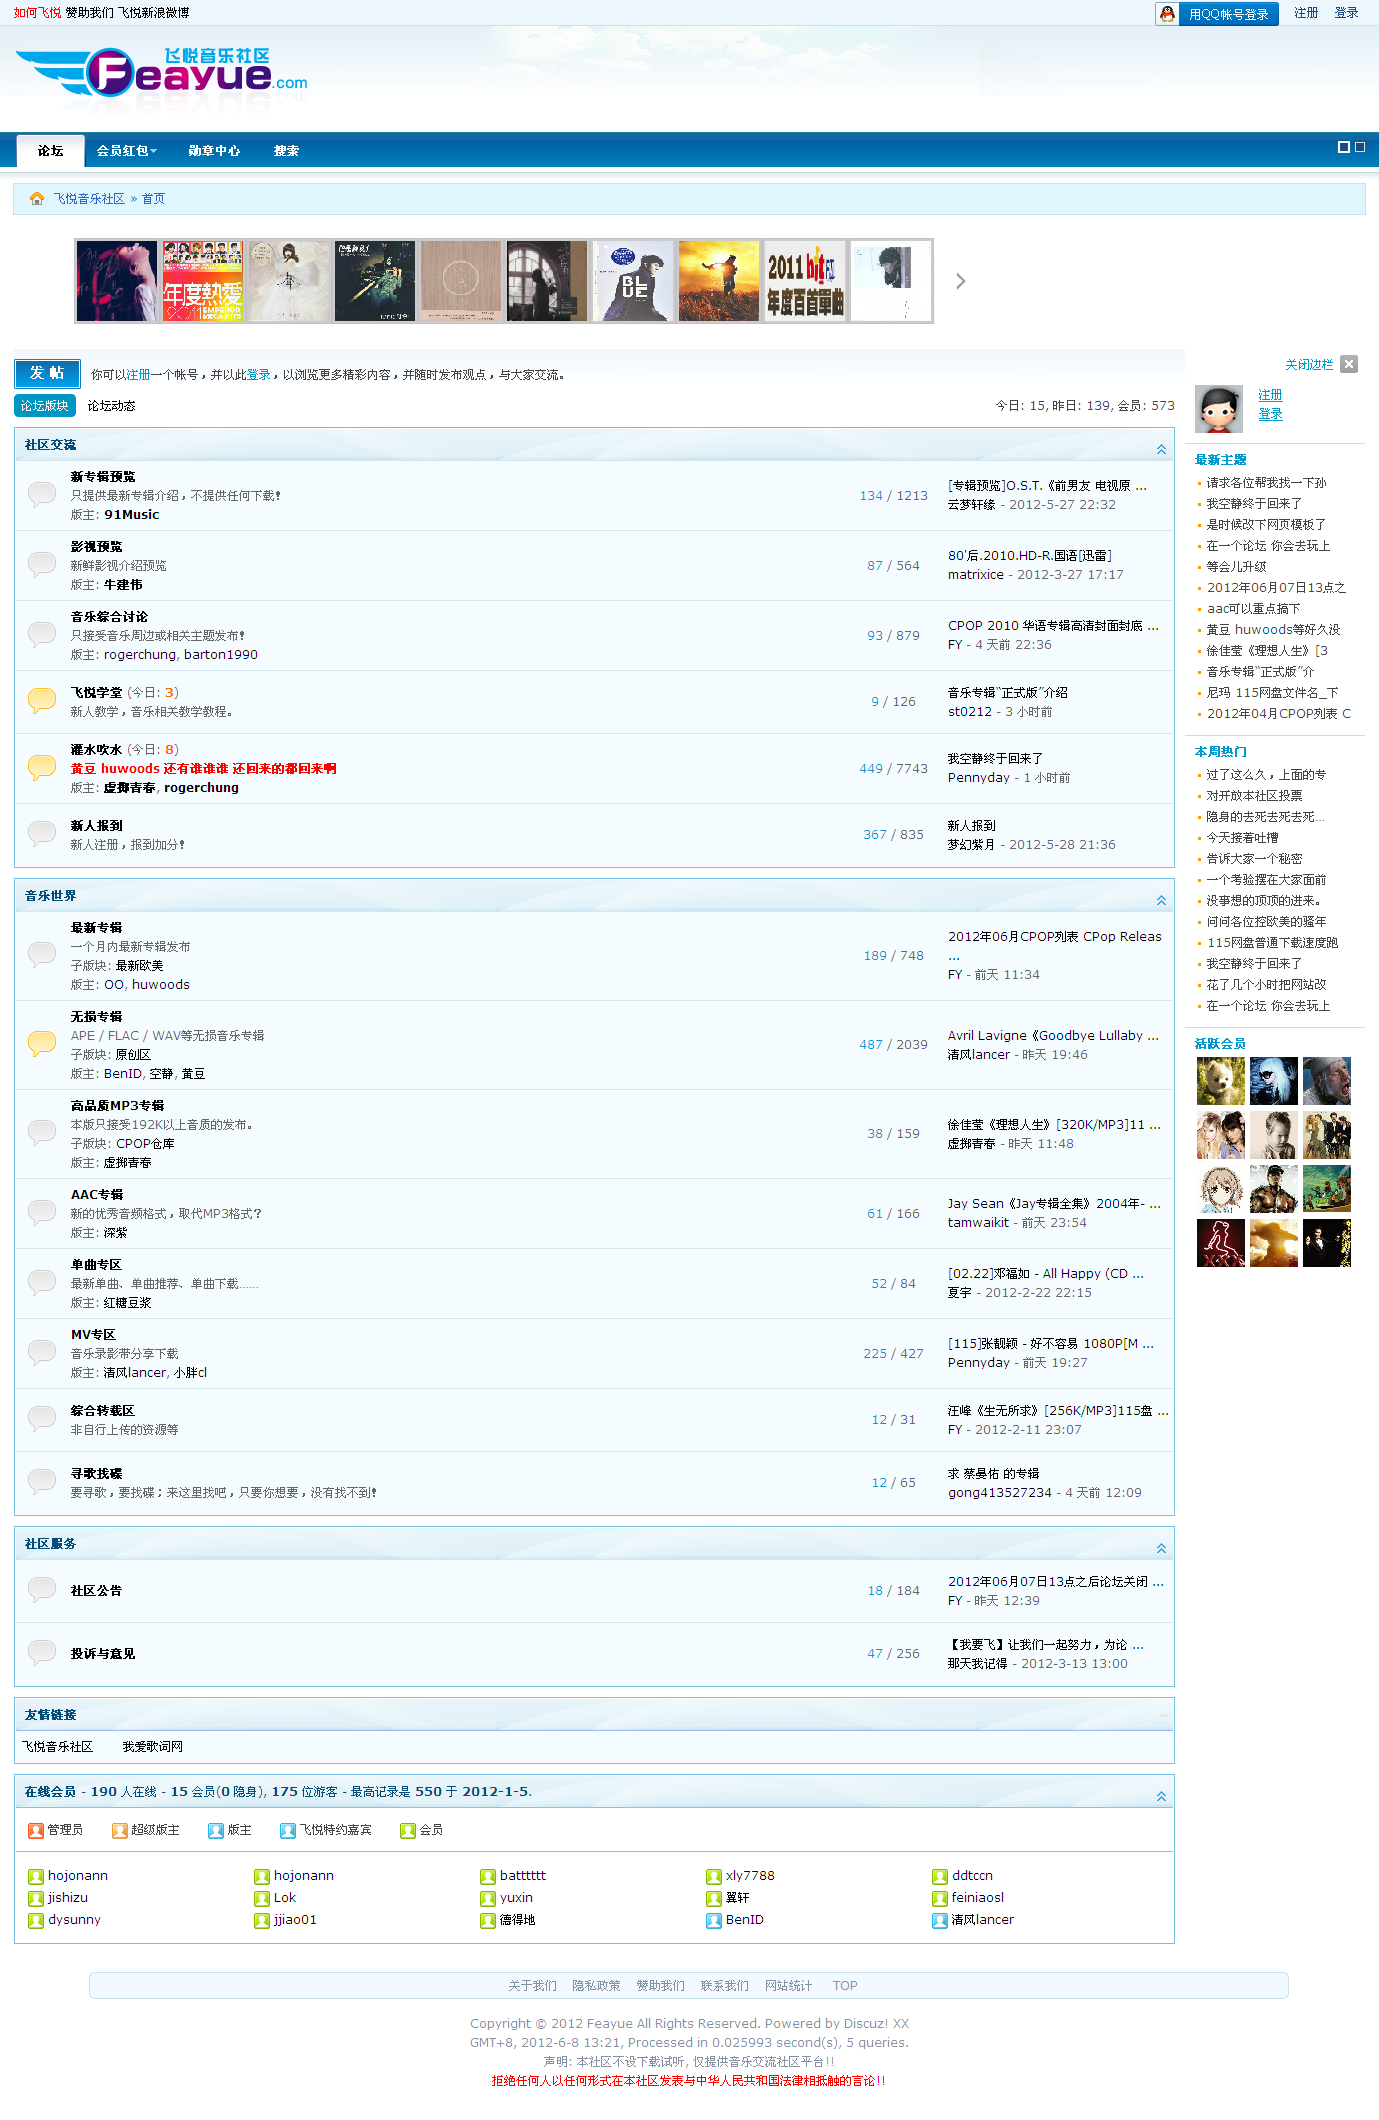Click the 管理员 legend user icon

(x=36, y=1830)
